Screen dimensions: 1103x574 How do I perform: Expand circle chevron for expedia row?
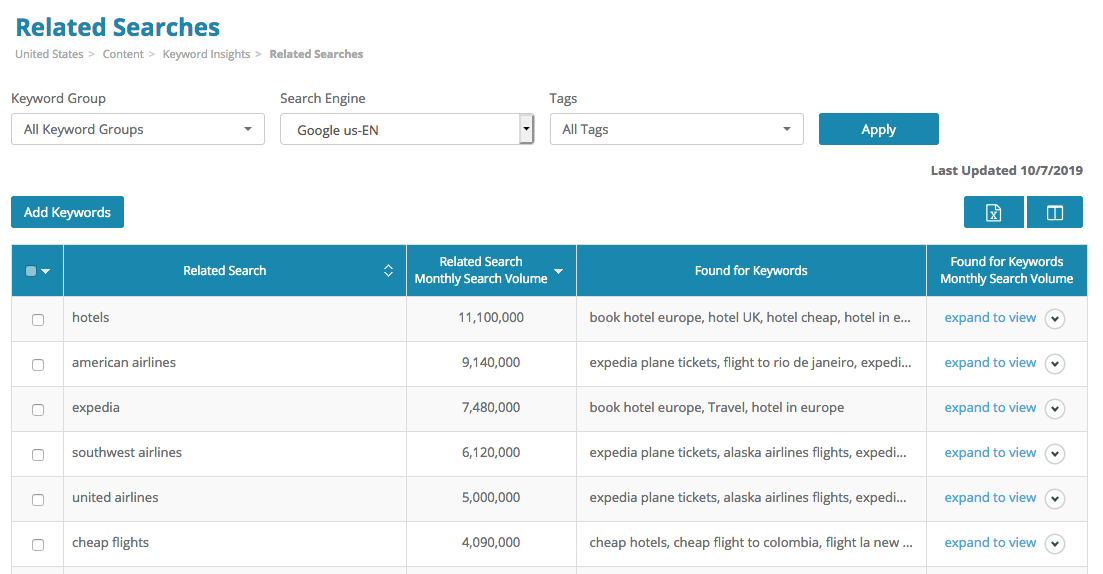click(1054, 408)
